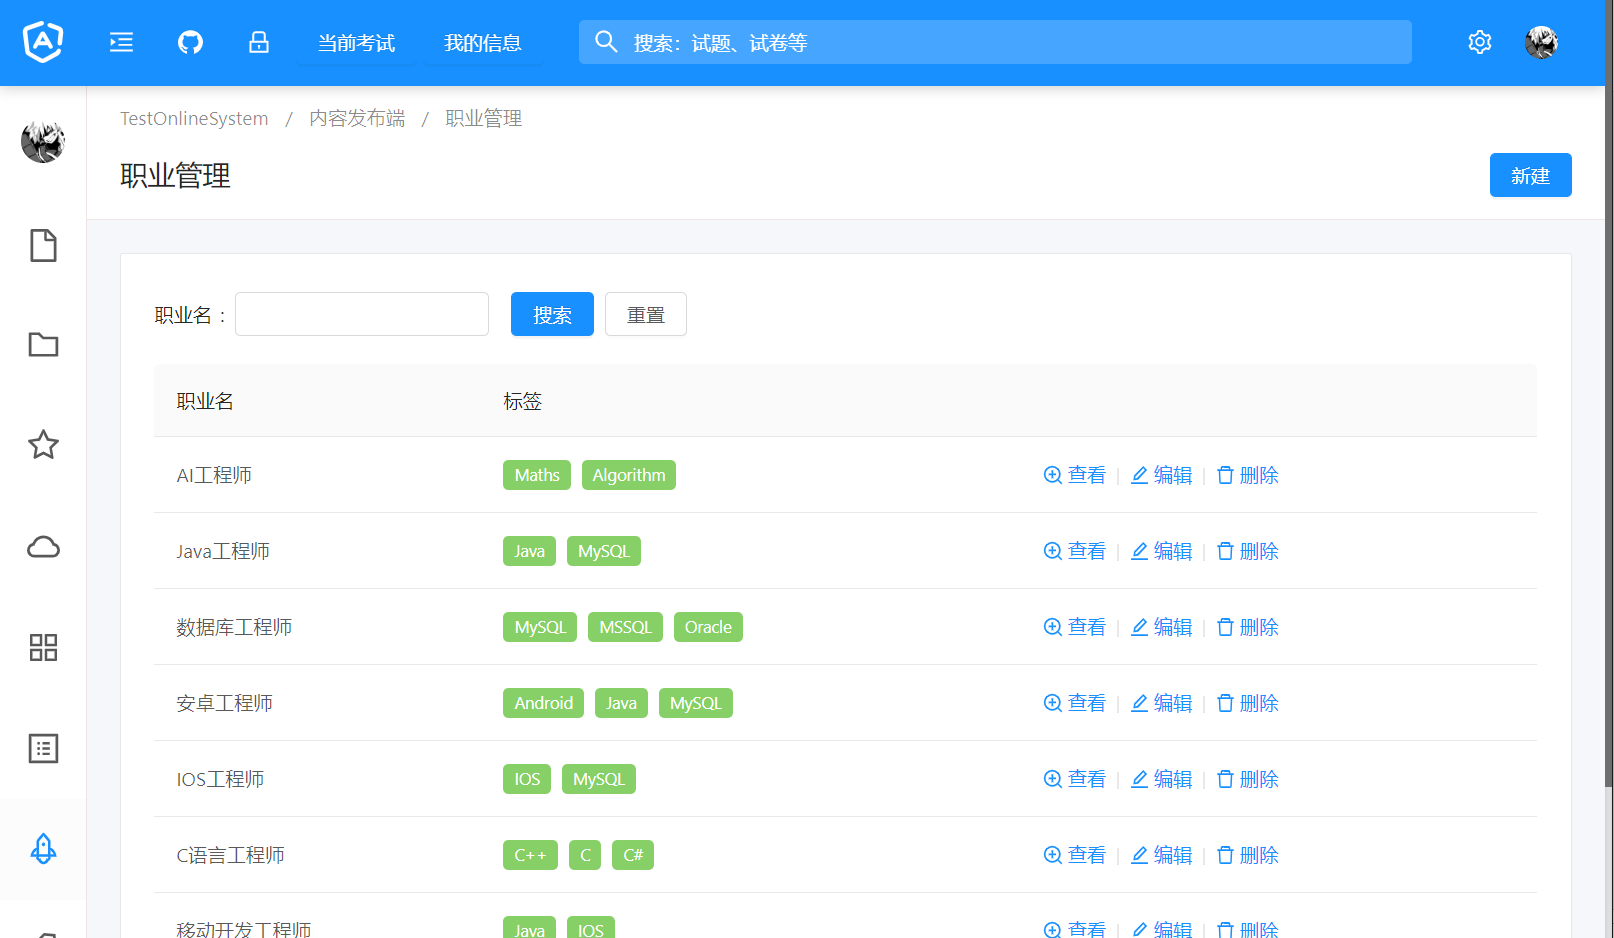The width and height of the screenshot is (1614, 938).
Task: Open the folder icon in sidebar
Action: pyautogui.click(x=43, y=345)
